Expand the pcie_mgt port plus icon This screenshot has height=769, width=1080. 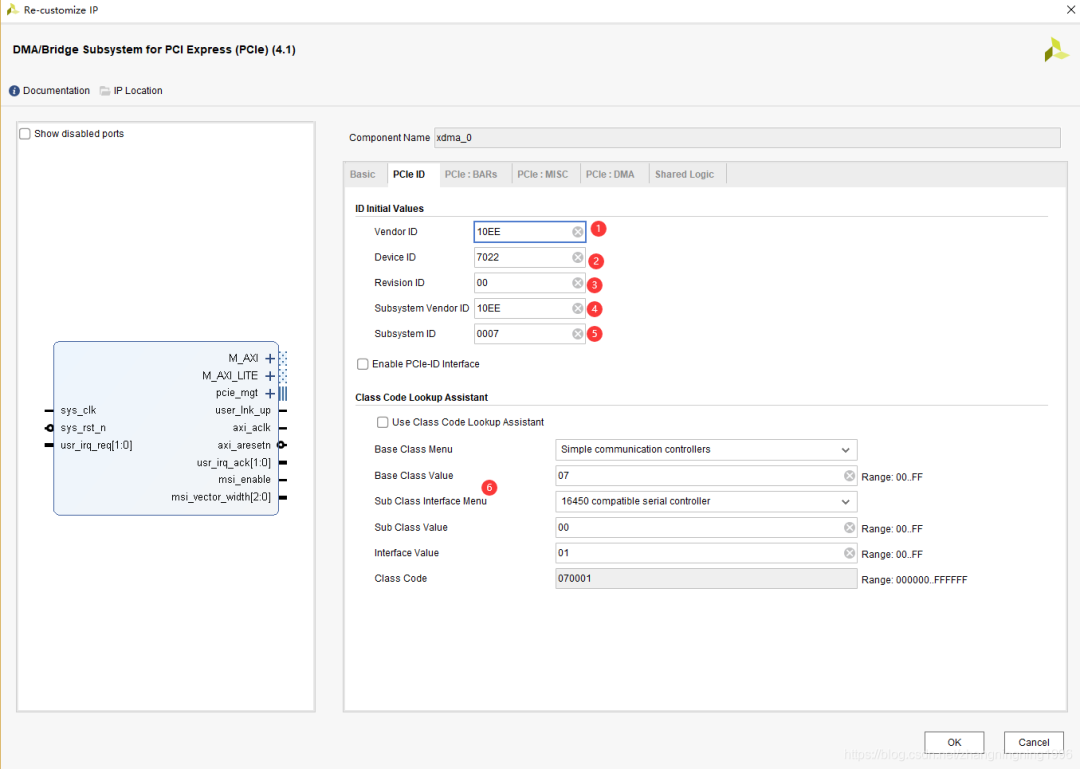(x=270, y=393)
